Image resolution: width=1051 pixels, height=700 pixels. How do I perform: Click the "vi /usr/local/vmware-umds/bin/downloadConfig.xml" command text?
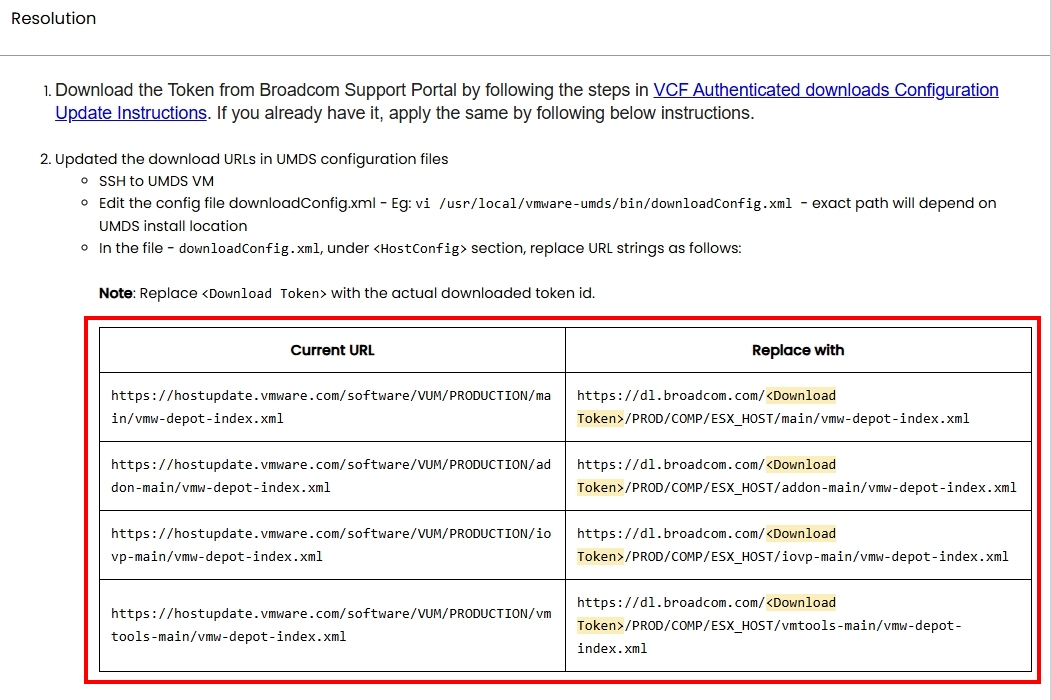pos(603,203)
